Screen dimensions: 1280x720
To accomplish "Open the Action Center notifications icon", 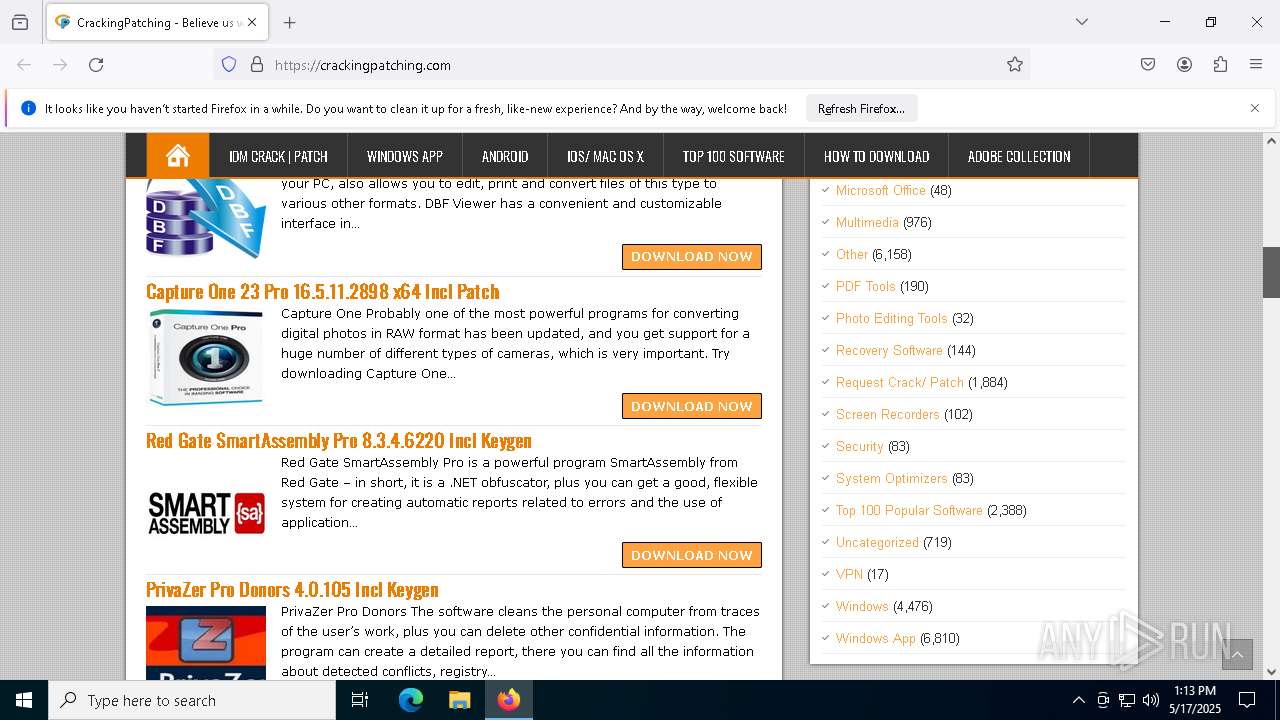I will pos(1247,700).
